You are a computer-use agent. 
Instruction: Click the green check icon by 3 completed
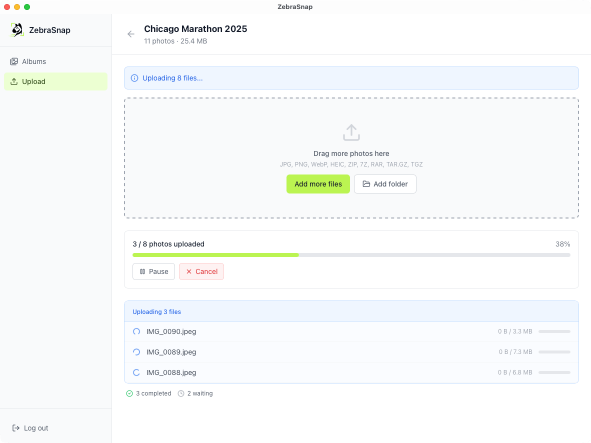tap(129, 394)
